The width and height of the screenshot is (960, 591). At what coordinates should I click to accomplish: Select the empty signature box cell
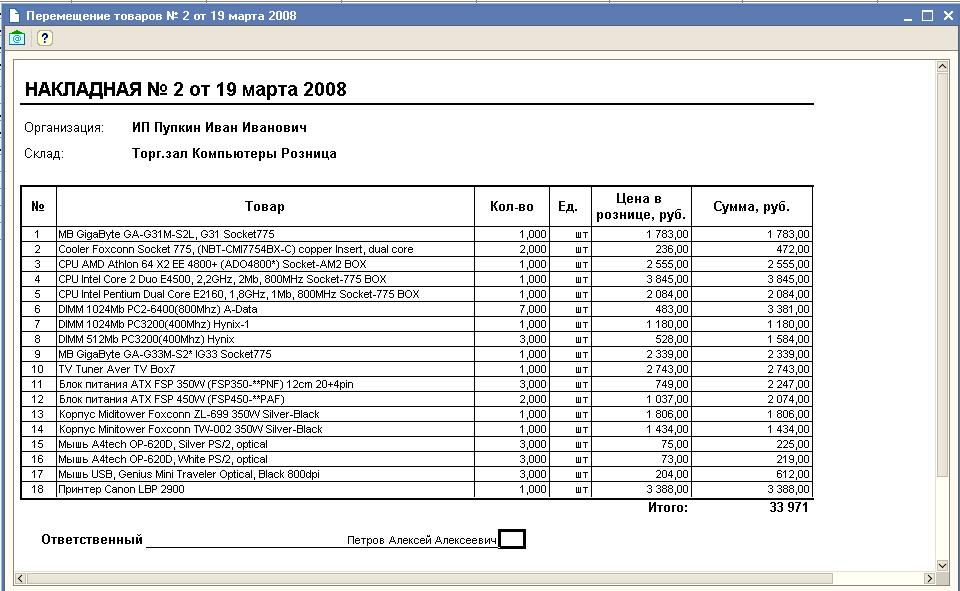coord(512,539)
